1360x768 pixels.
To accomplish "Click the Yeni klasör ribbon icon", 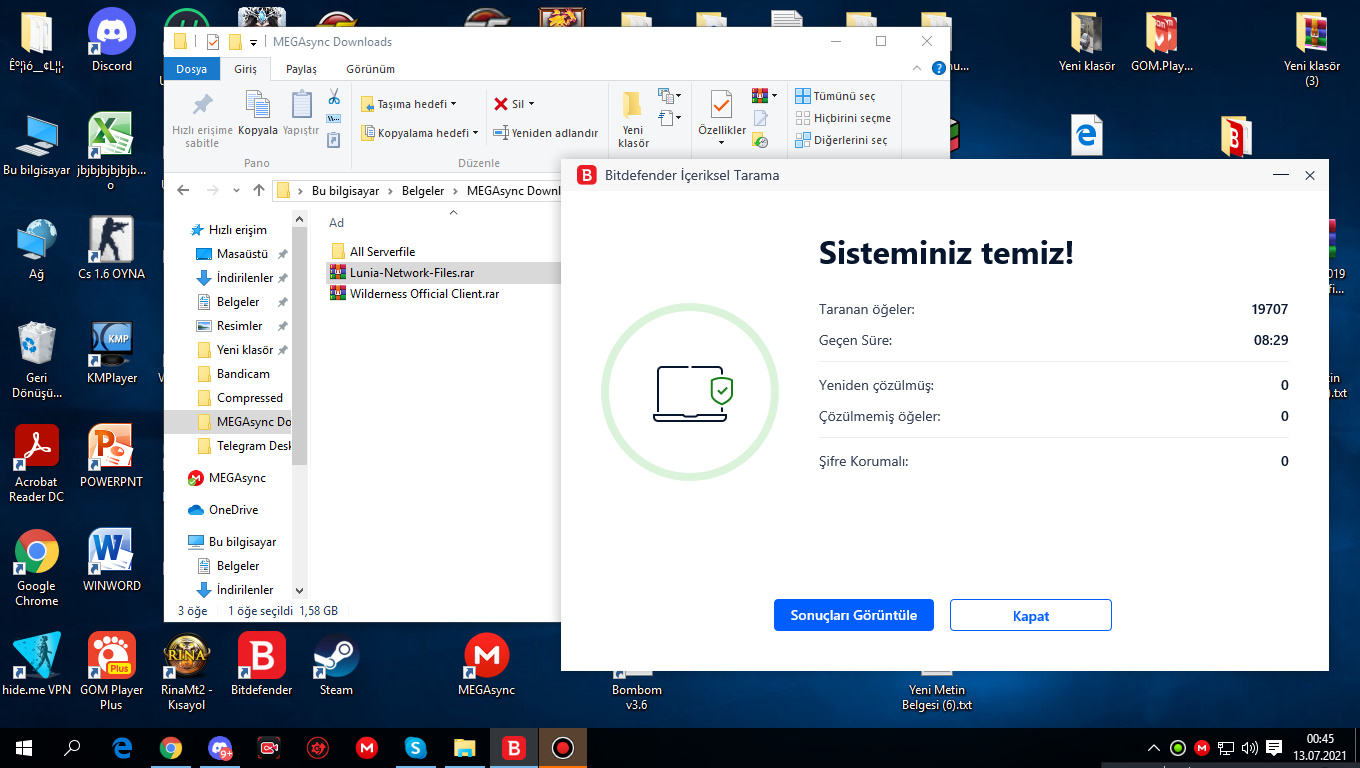I will coord(633,118).
